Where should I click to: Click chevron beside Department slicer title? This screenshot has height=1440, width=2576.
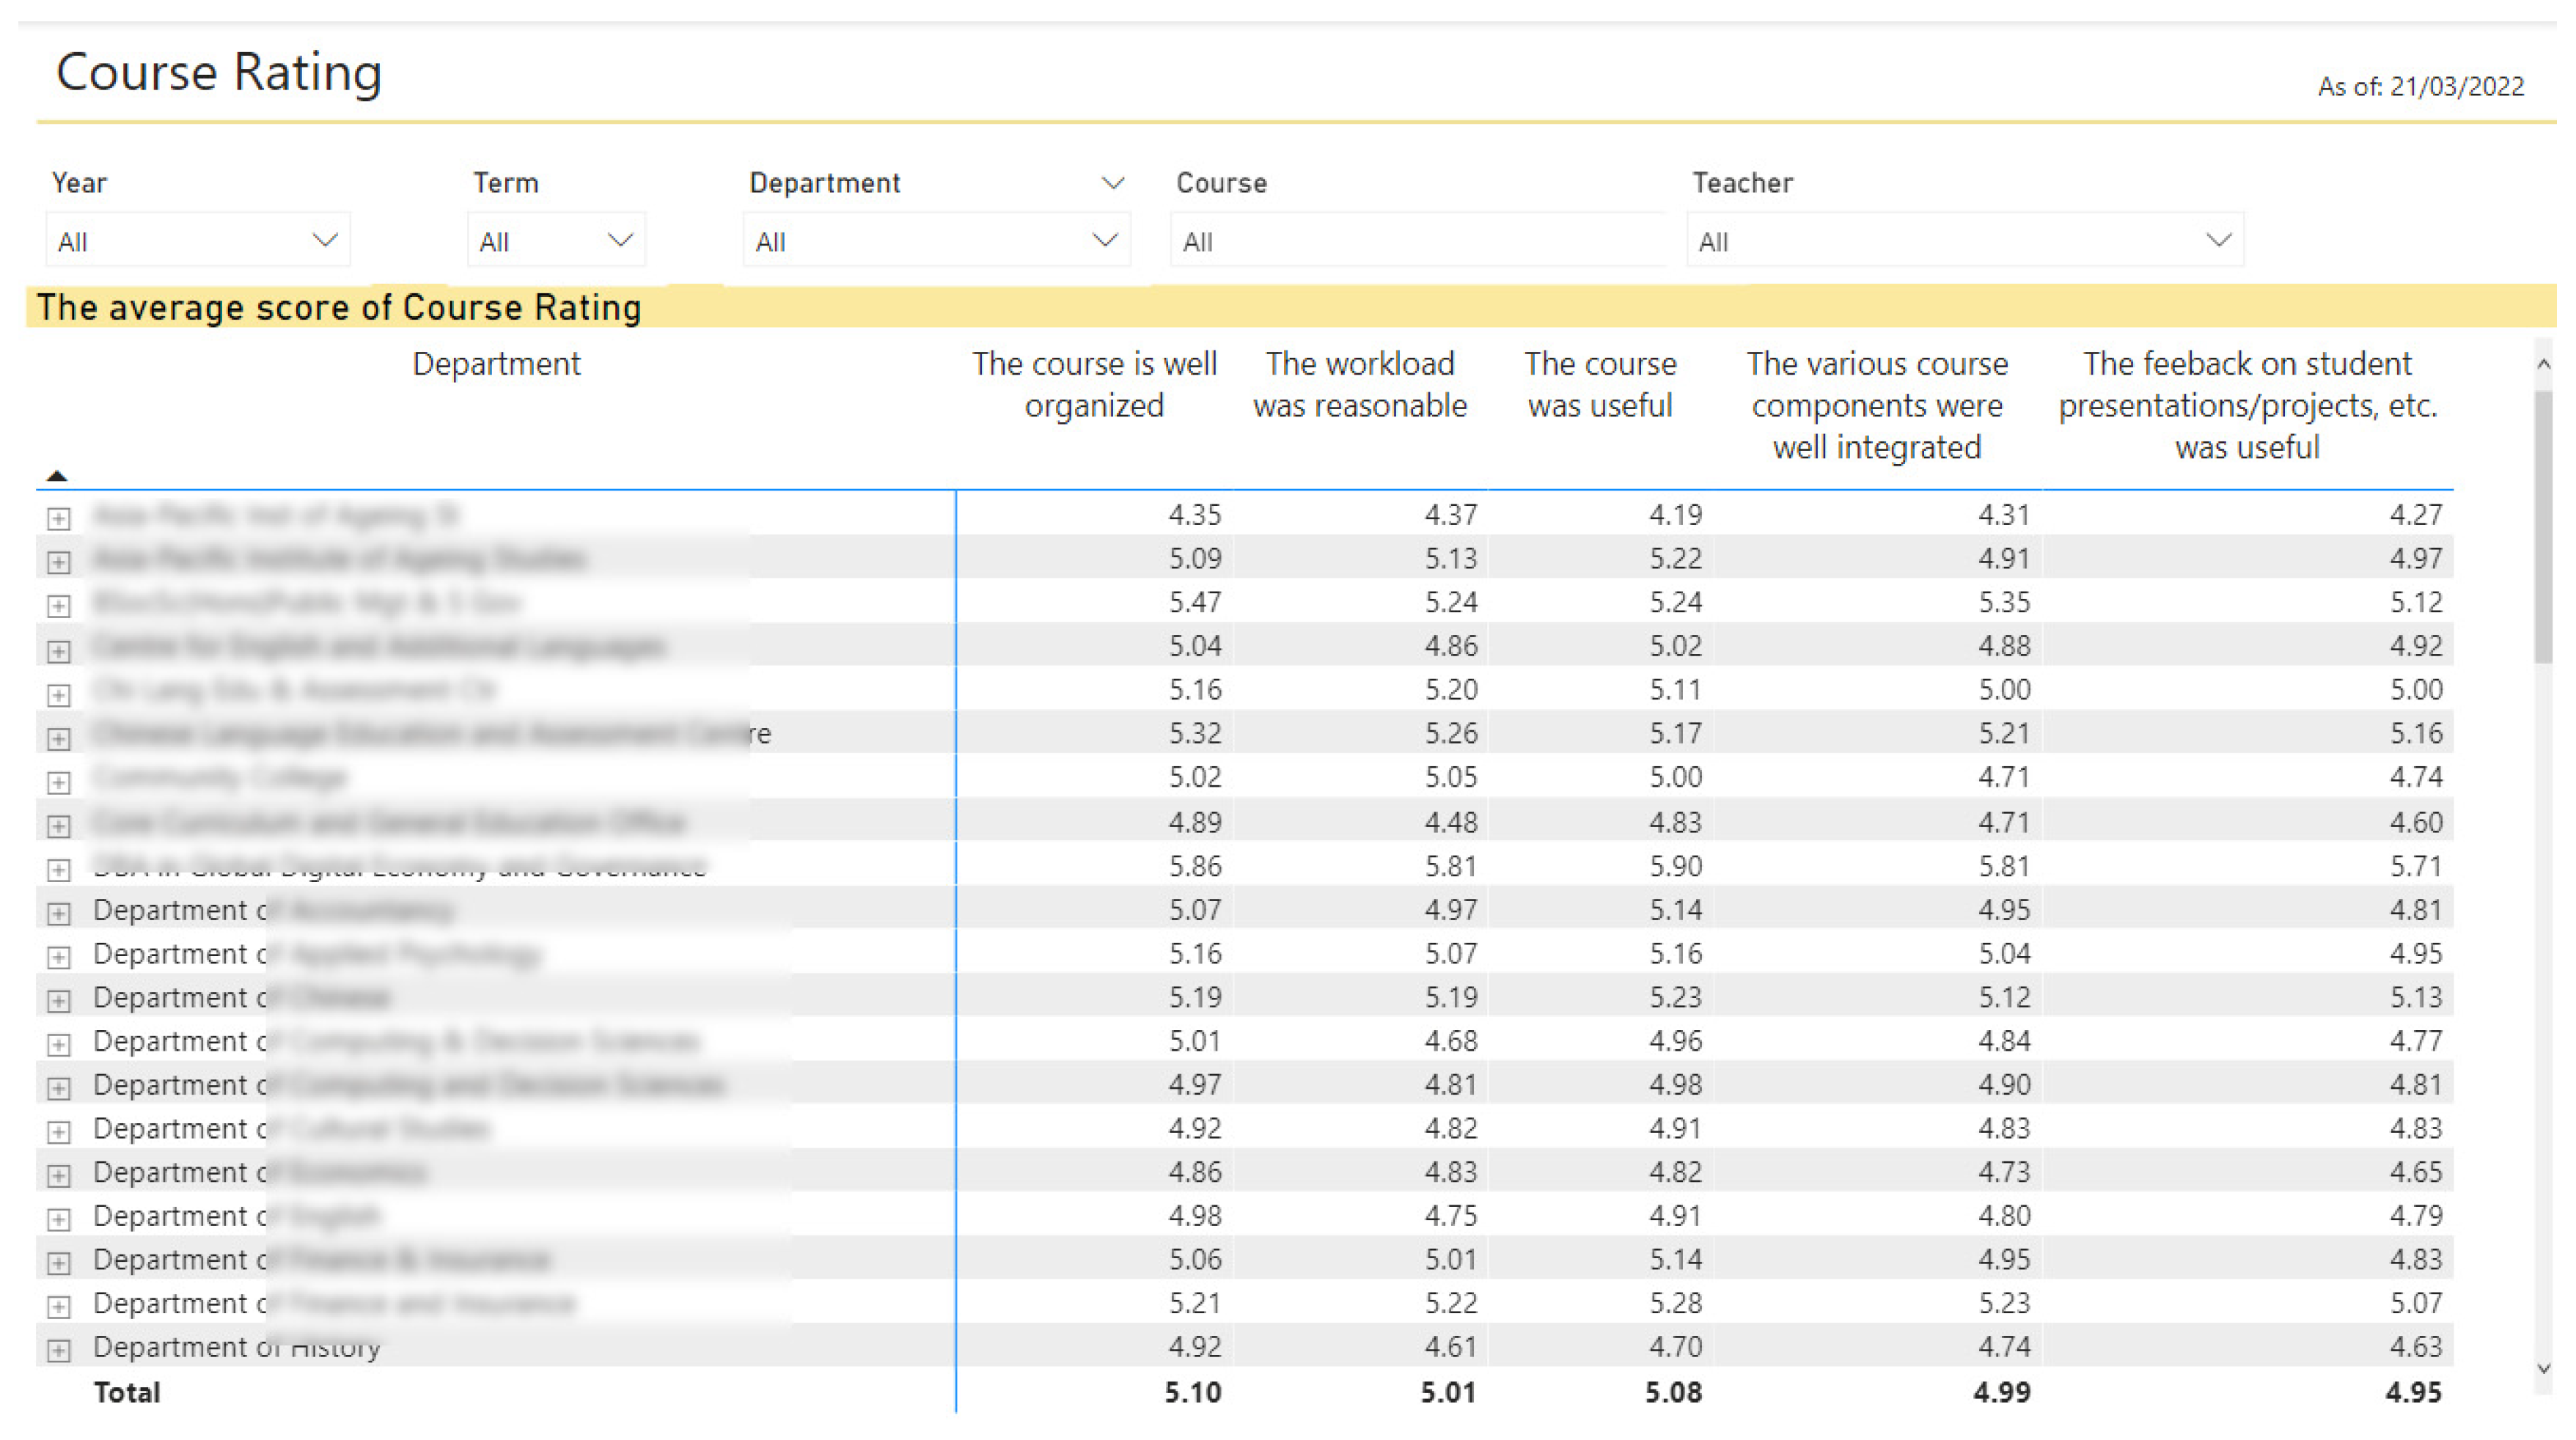1112,183
